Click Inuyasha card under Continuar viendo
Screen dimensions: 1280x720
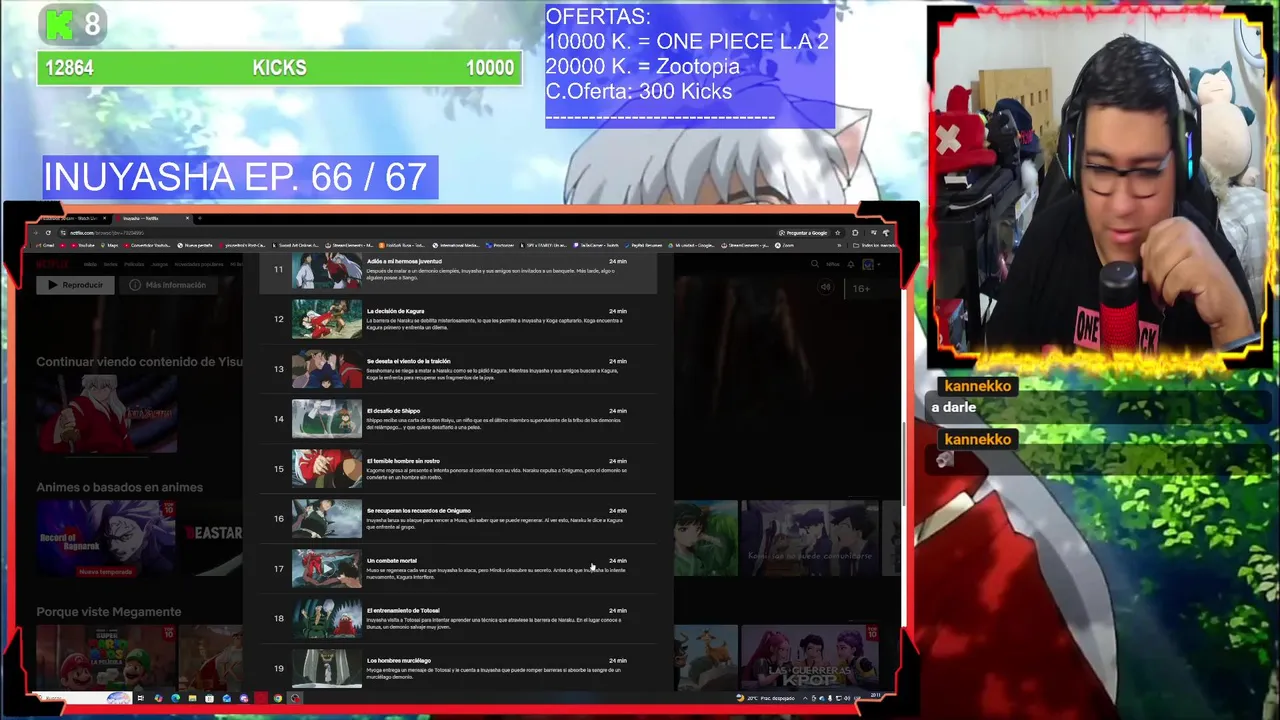click(x=107, y=414)
